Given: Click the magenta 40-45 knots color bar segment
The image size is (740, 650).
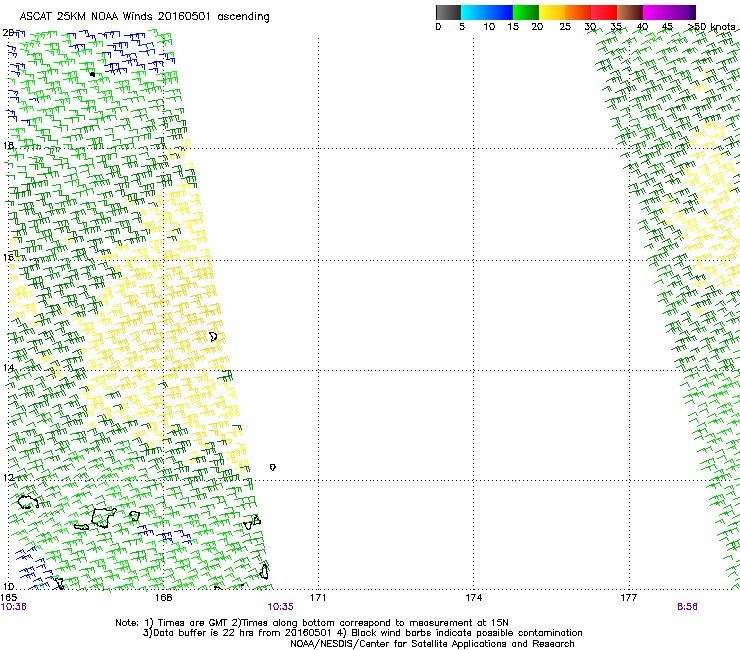Looking at the screenshot, I should click(x=656, y=12).
